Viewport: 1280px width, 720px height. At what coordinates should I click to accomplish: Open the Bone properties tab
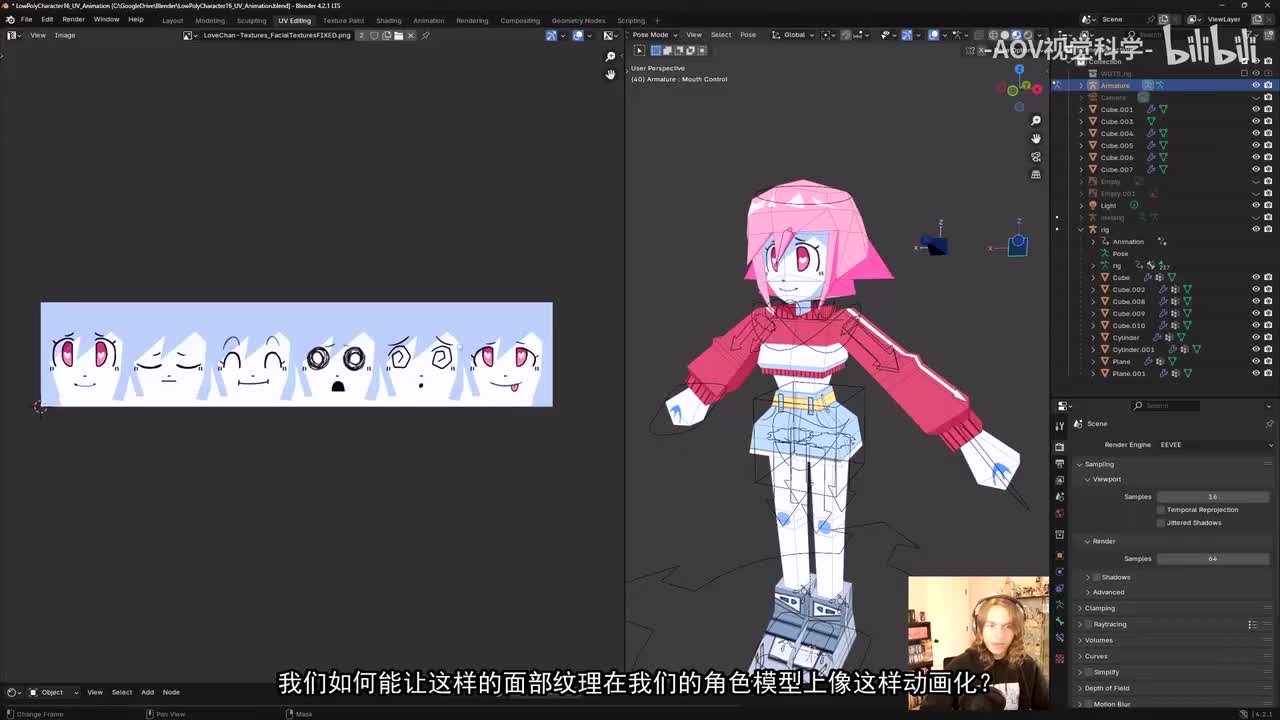click(1060, 623)
